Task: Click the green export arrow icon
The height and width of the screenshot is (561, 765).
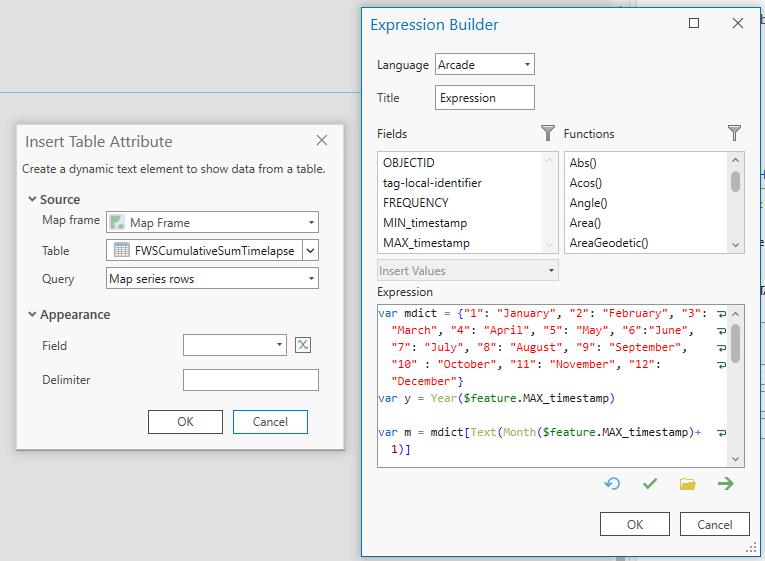Action: 725,484
